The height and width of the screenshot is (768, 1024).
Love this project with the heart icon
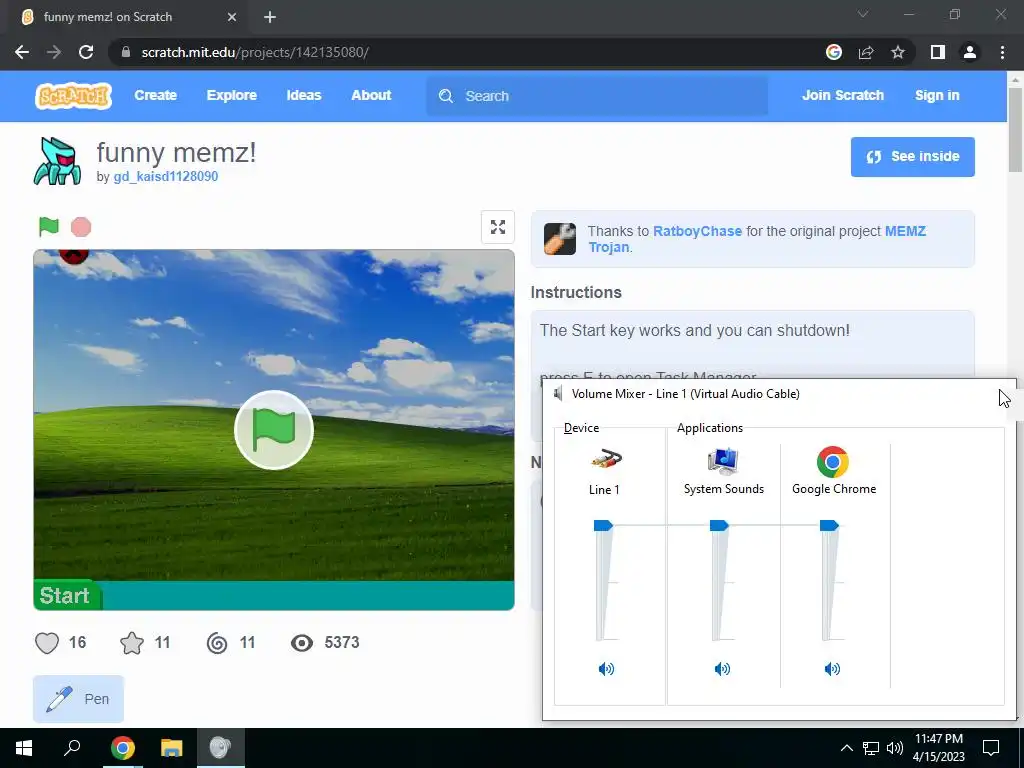point(47,643)
